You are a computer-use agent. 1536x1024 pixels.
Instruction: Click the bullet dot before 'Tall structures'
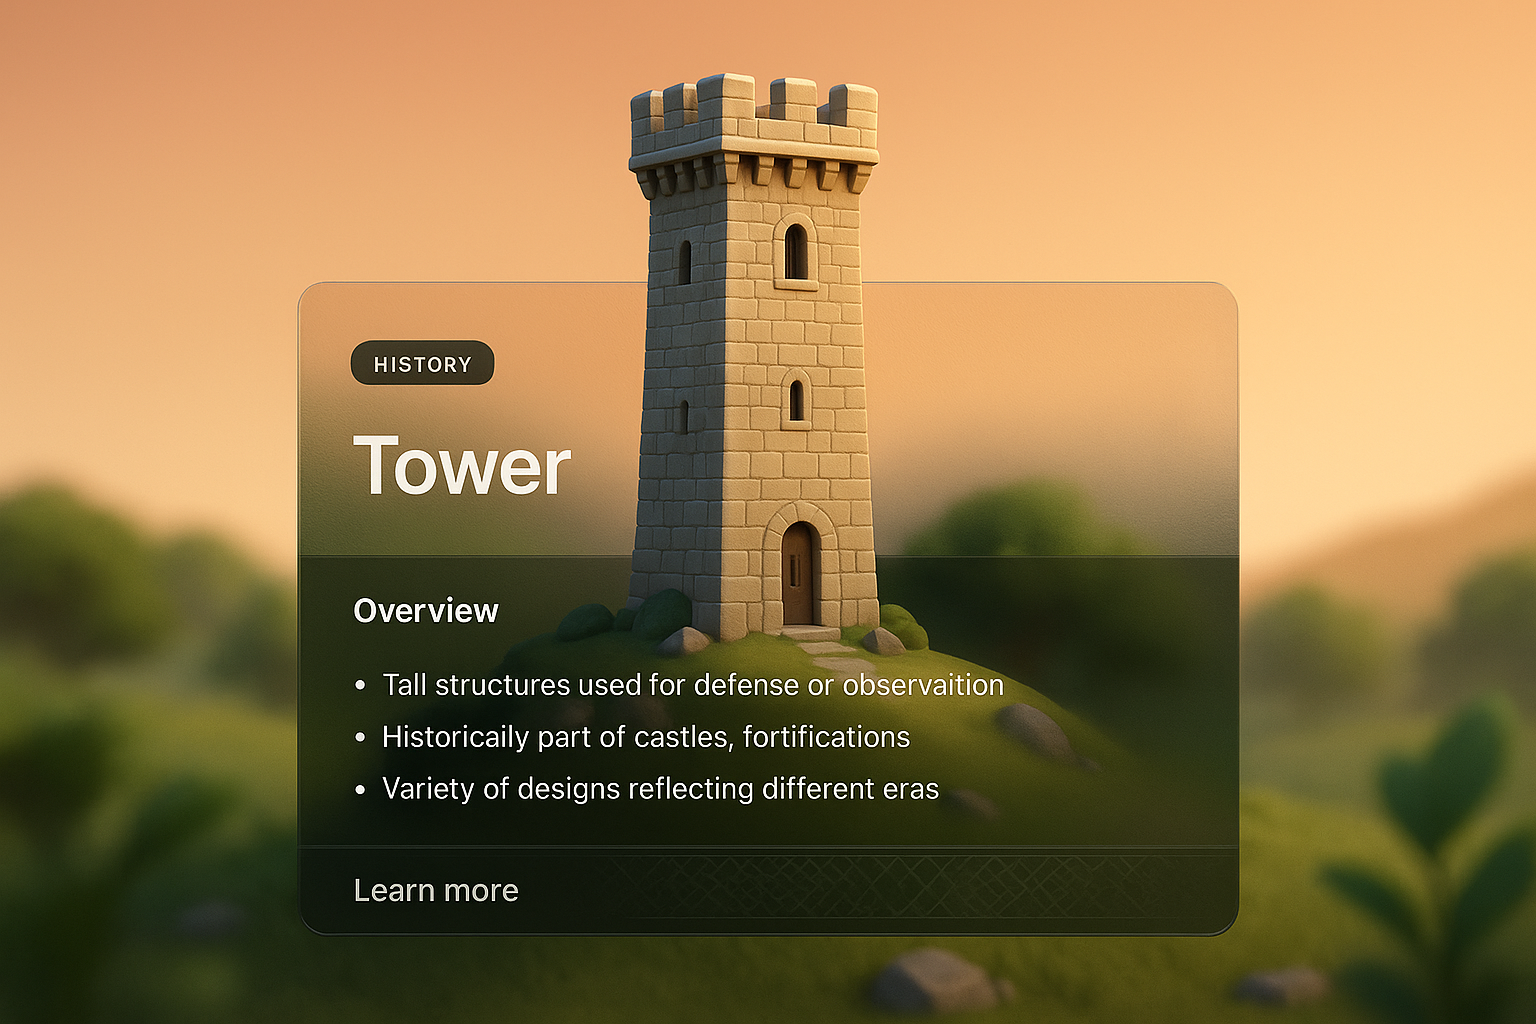coord(360,685)
